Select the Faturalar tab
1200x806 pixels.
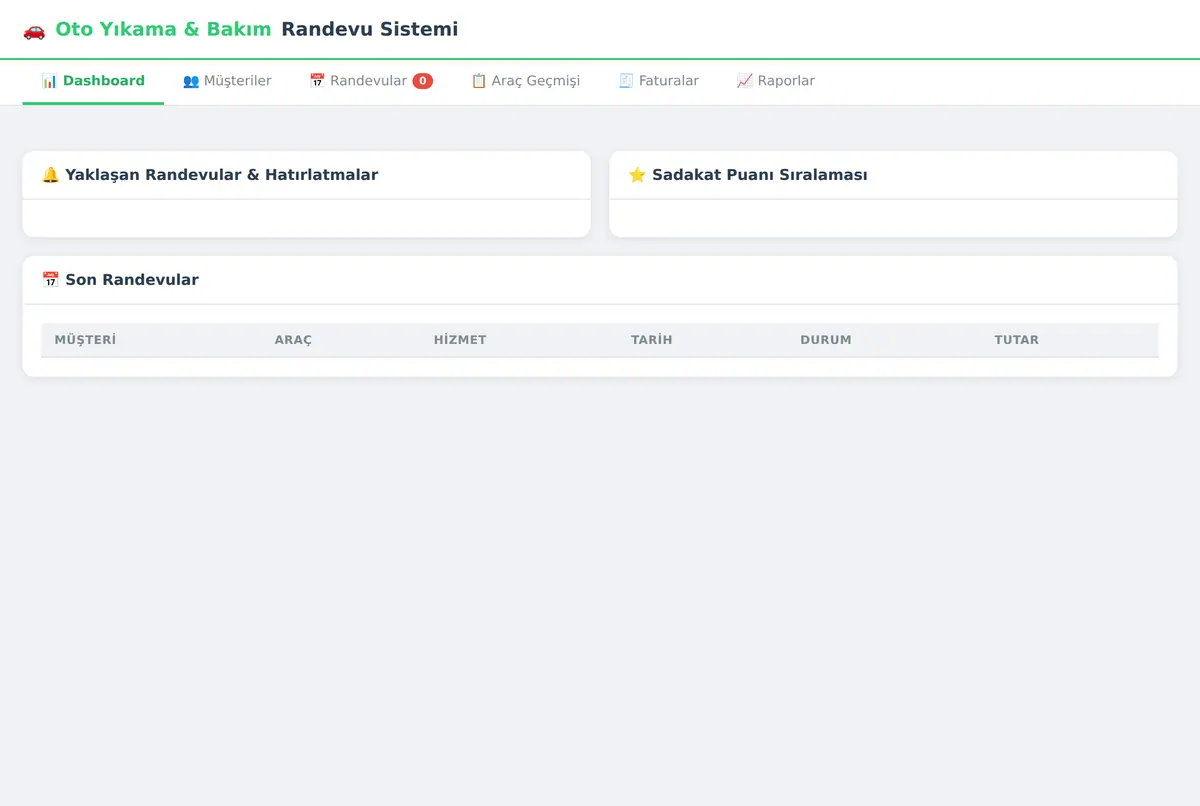click(658, 81)
